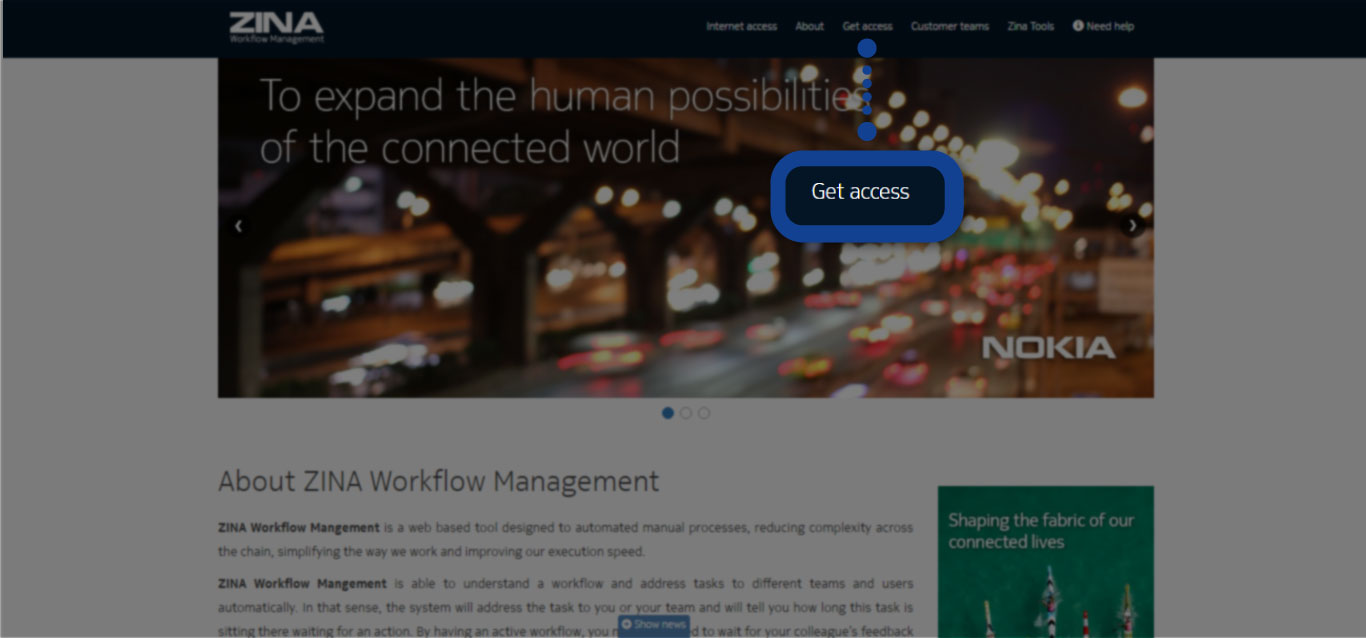
Task: Click the ZINA Workflow Management logo
Action: [x=276, y=27]
